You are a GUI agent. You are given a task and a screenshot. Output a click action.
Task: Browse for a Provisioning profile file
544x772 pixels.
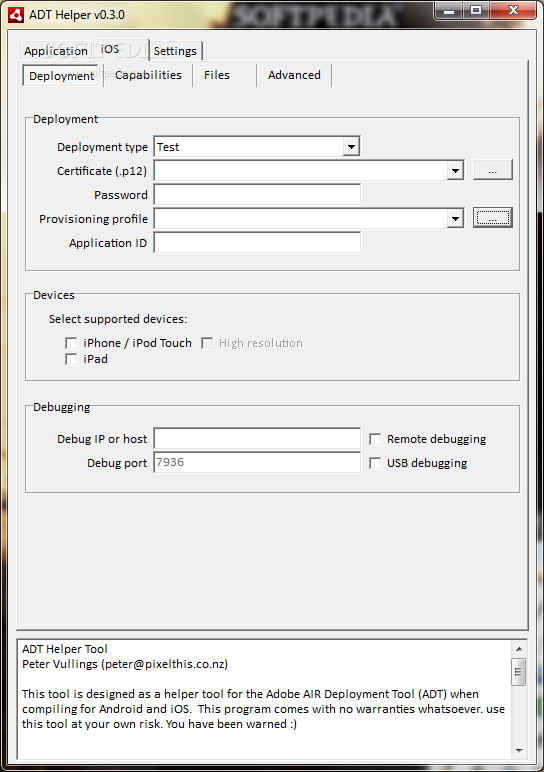click(x=492, y=218)
